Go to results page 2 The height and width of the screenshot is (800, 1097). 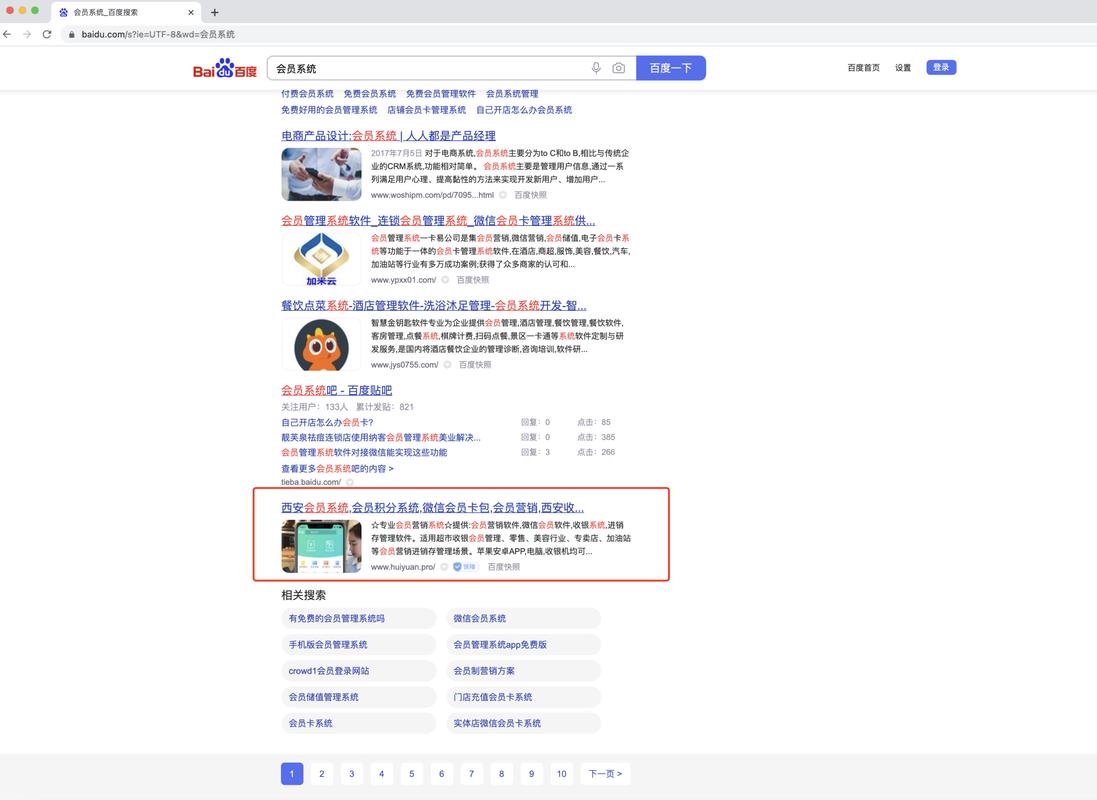pyautogui.click(x=322, y=773)
